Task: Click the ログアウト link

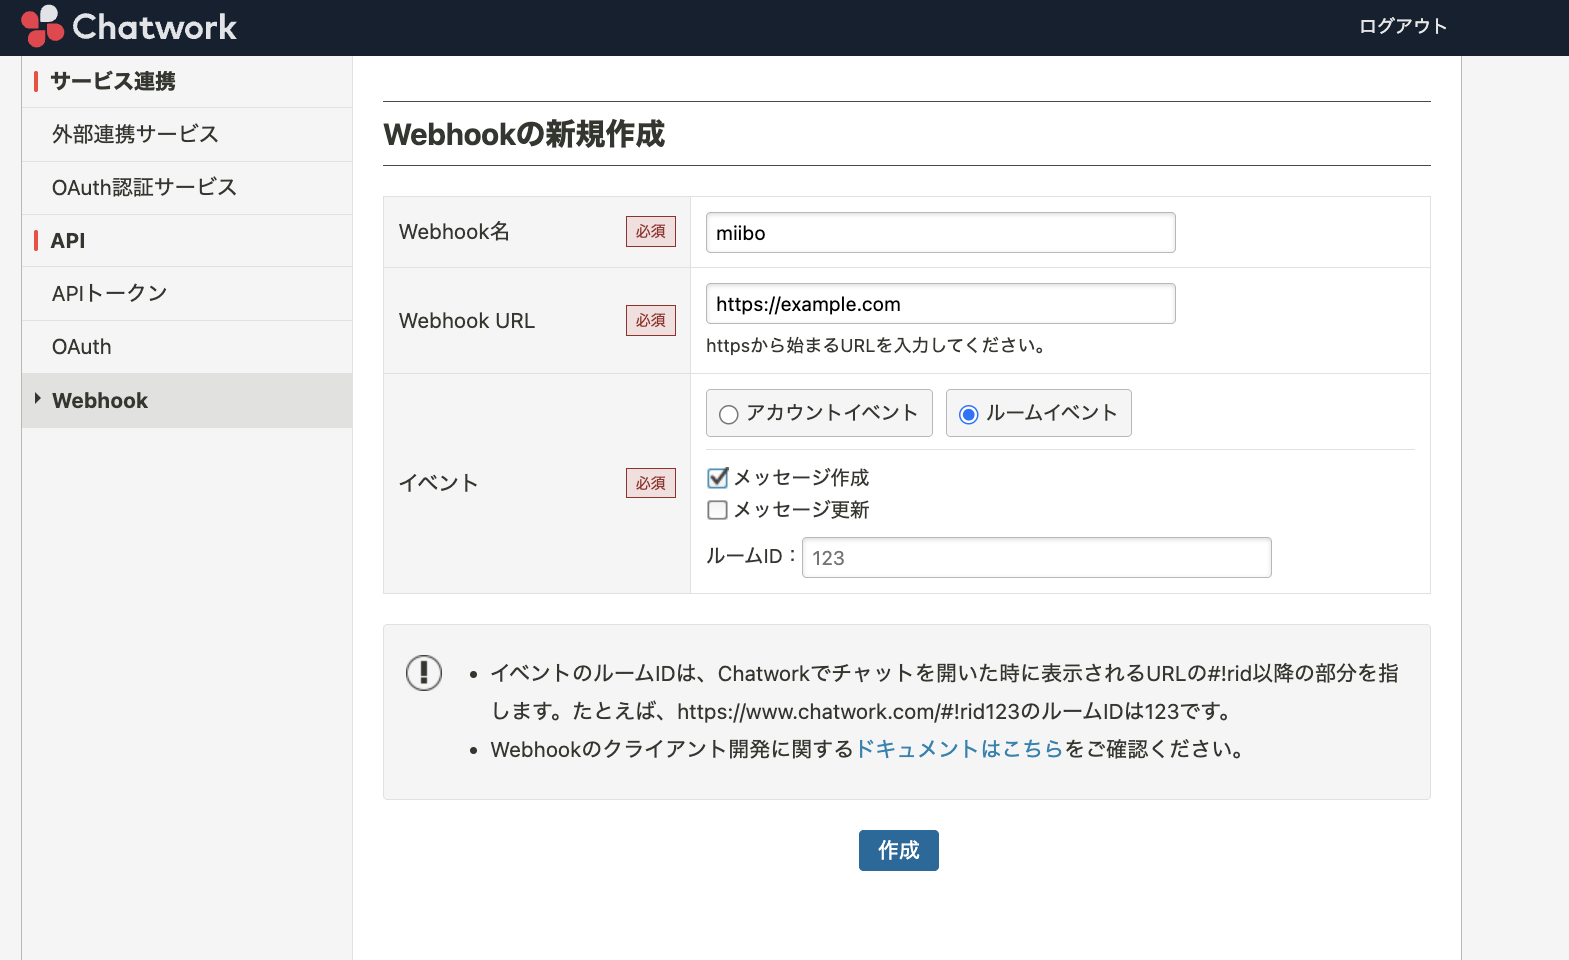Action: (x=1403, y=26)
